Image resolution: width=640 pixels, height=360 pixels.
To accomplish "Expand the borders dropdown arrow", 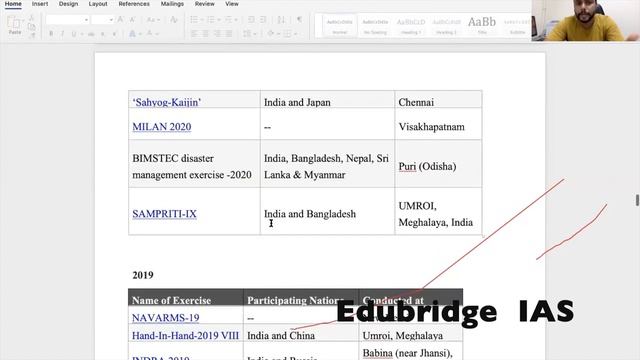I will coord(295,34).
